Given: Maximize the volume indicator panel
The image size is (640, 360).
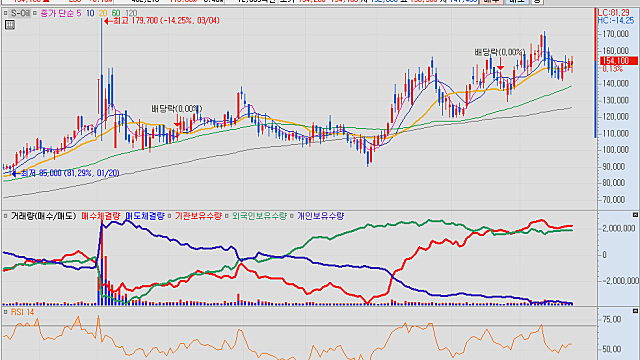Looking at the screenshot, I should pos(635,215).
